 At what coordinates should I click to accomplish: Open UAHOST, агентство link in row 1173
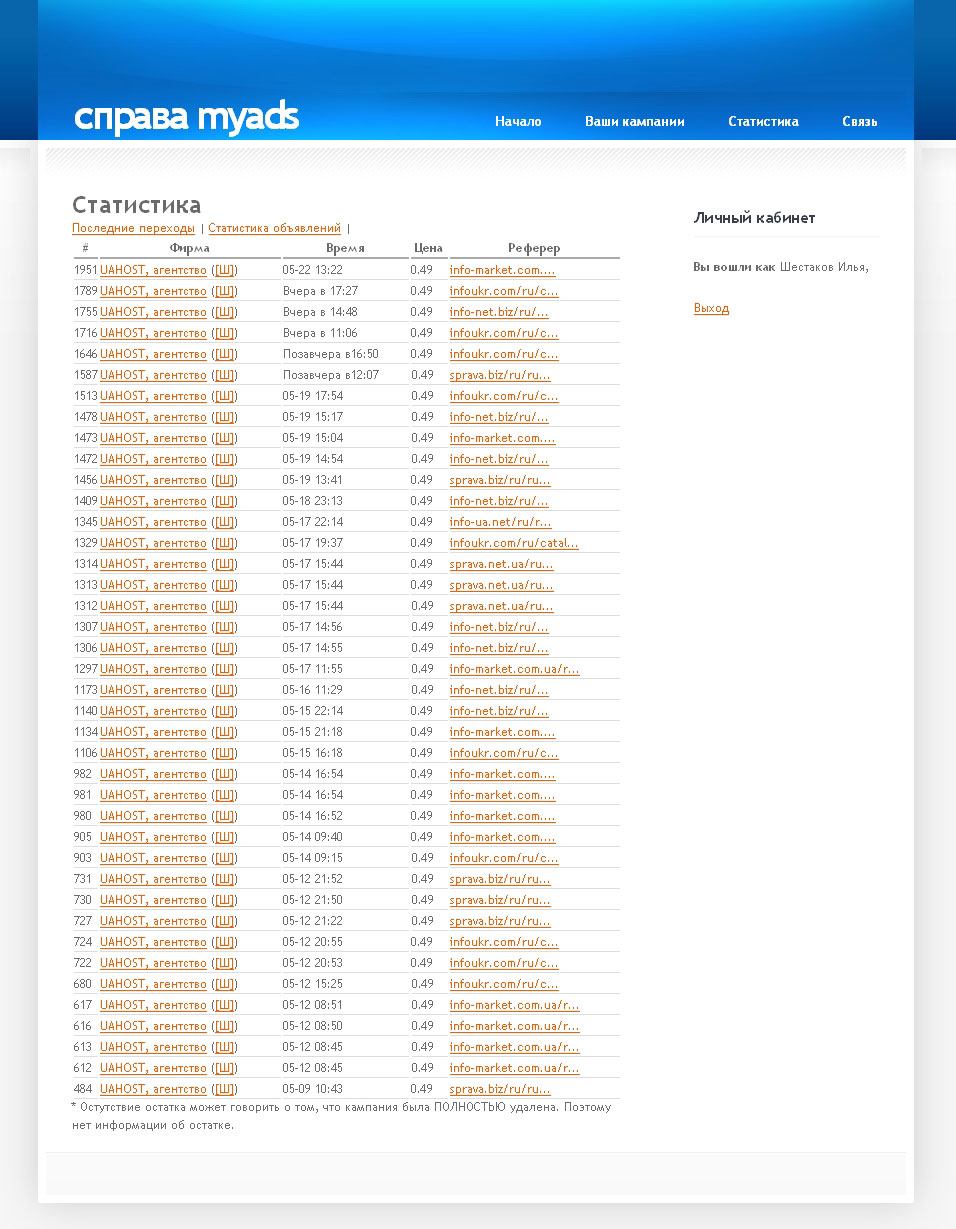click(153, 690)
